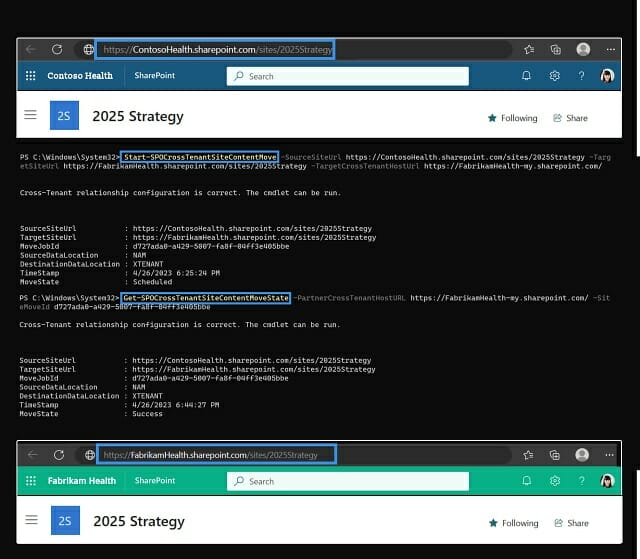This screenshot has width=640, height=559.
Task: Click the Search box in Contoso Health
Action: 348,76
